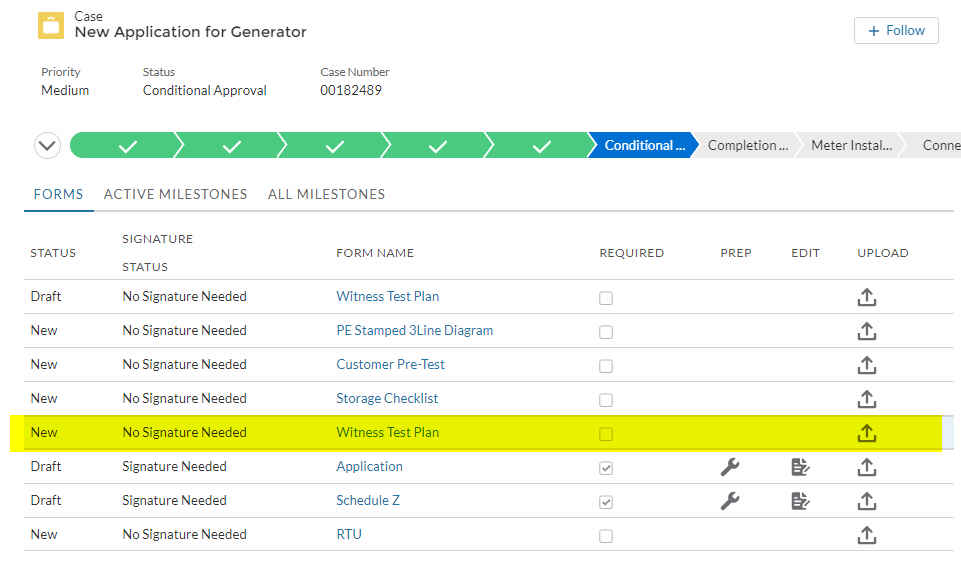
Task: Edit the Schedule Z form via edit icon
Action: tap(800, 501)
